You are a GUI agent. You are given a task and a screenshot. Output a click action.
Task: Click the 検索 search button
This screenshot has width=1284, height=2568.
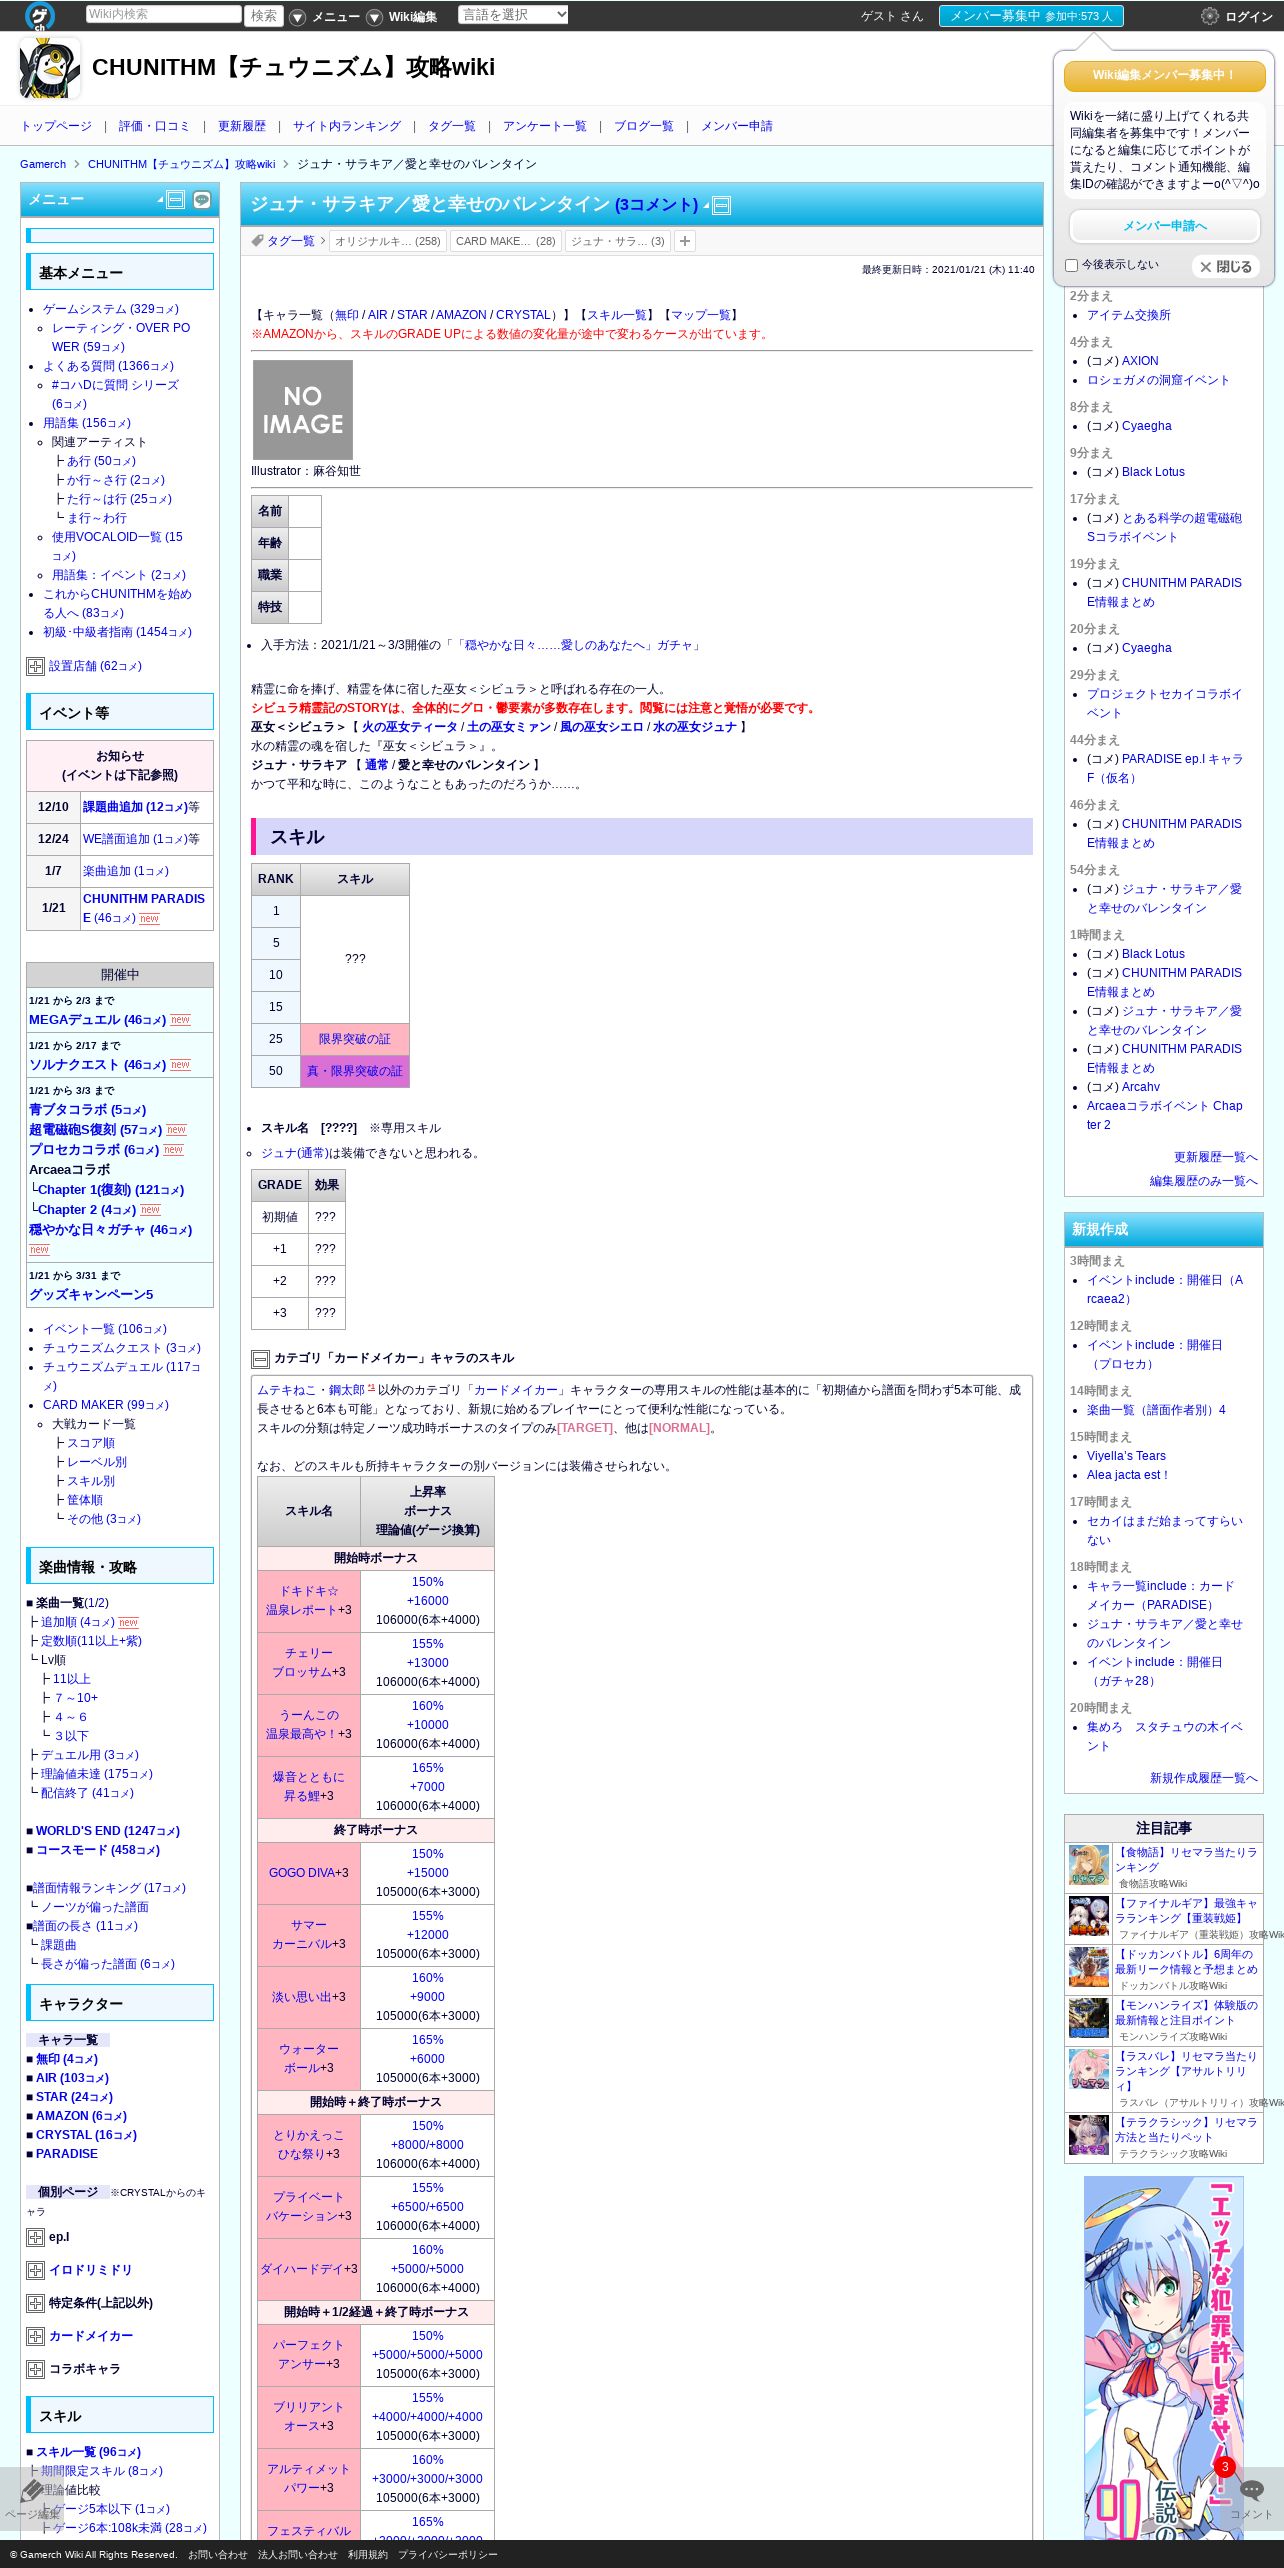click(x=264, y=15)
